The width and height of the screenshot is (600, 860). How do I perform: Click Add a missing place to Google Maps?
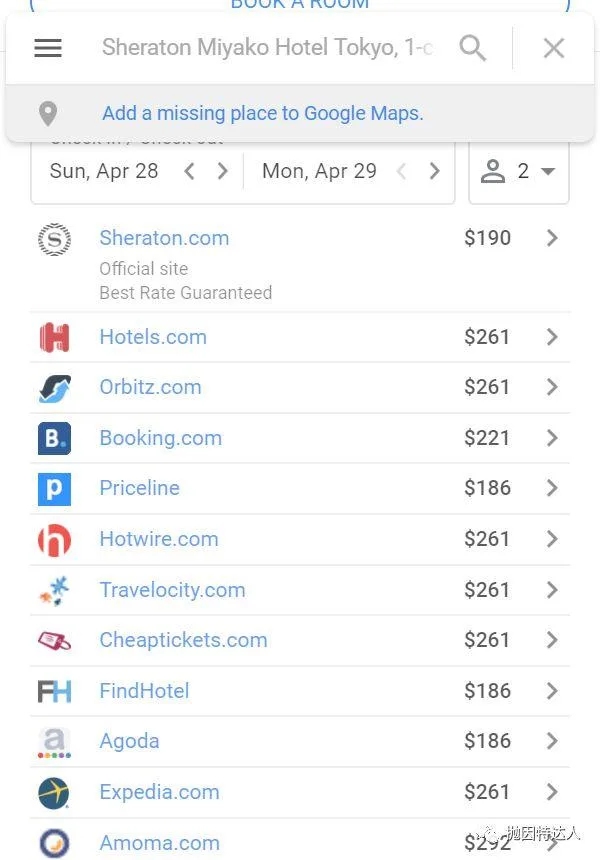pyautogui.click(x=262, y=114)
